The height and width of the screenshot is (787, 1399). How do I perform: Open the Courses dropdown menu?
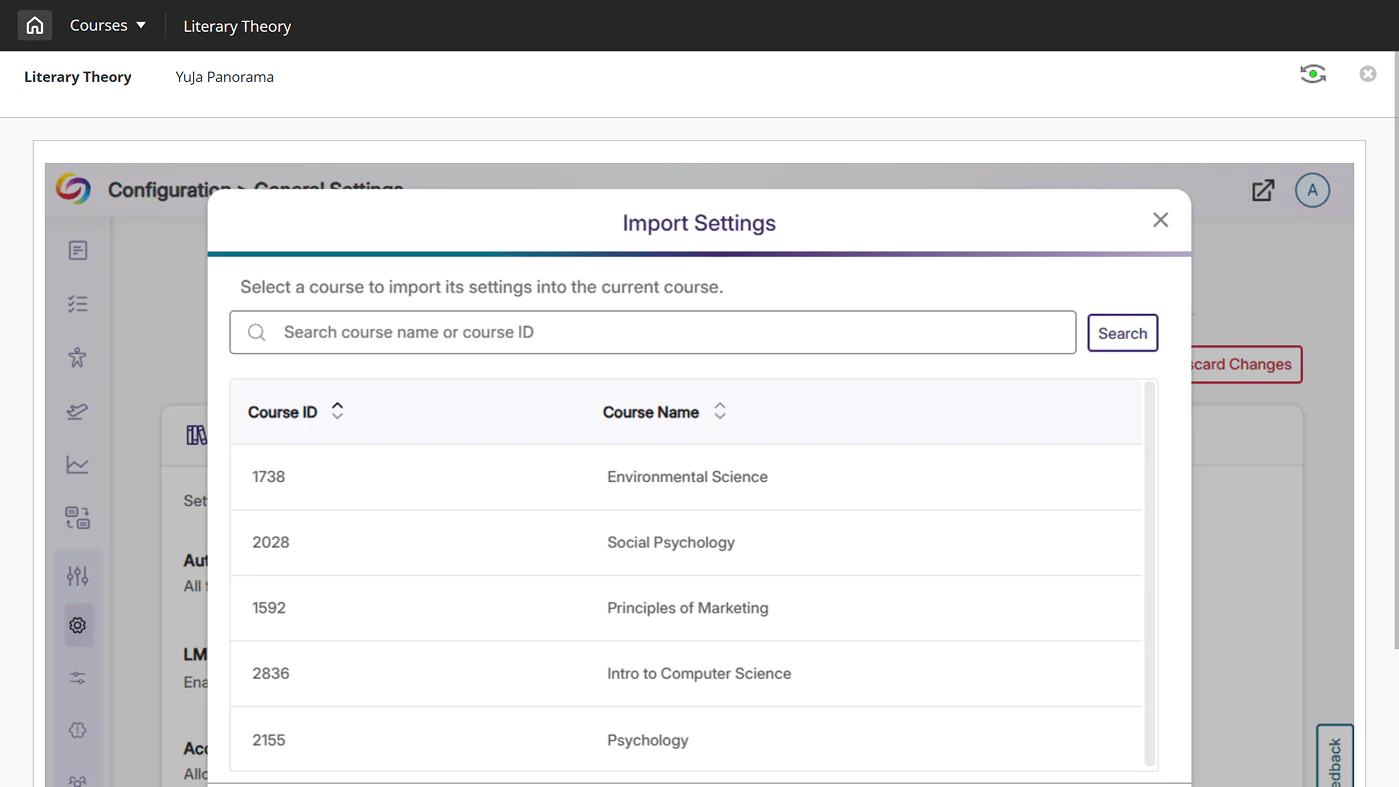point(107,26)
